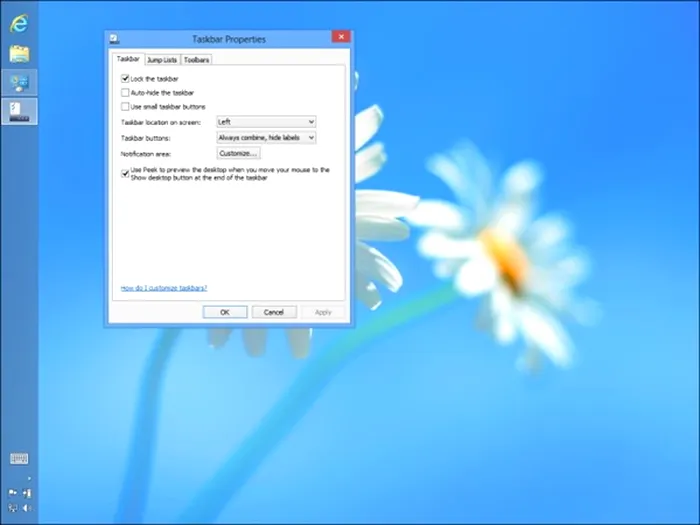Open the Action Center flag icon
Viewport: 700px width, 525px height.
tap(13, 493)
